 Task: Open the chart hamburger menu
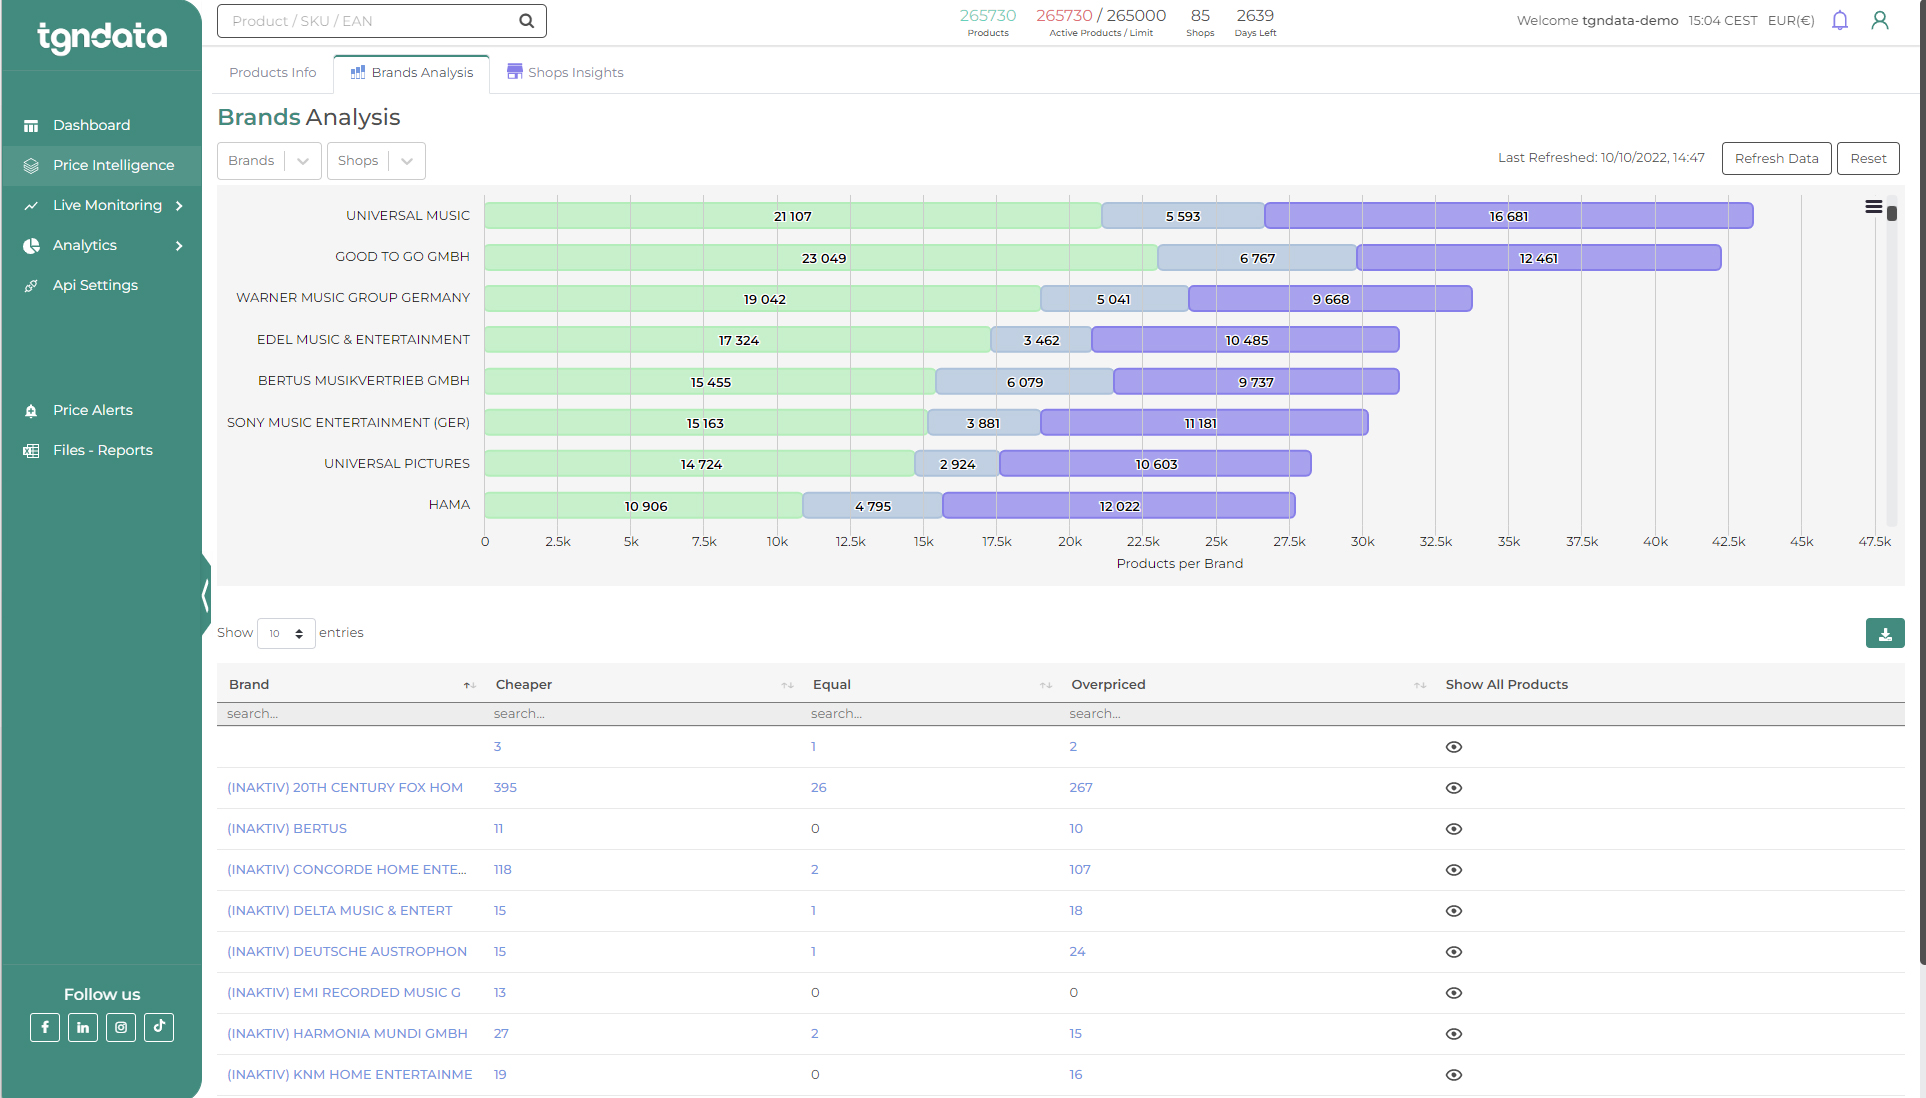pyautogui.click(x=1873, y=207)
